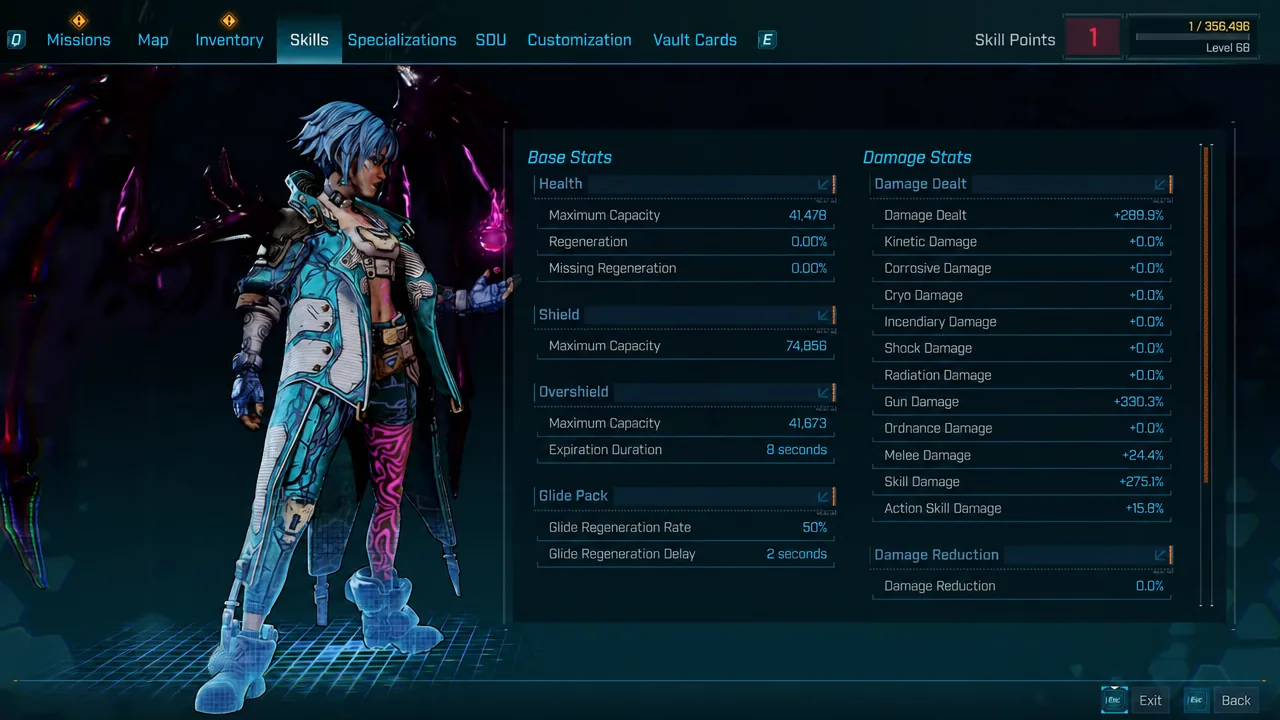Click the character model preview
1280x720 pixels.
coord(340,400)
